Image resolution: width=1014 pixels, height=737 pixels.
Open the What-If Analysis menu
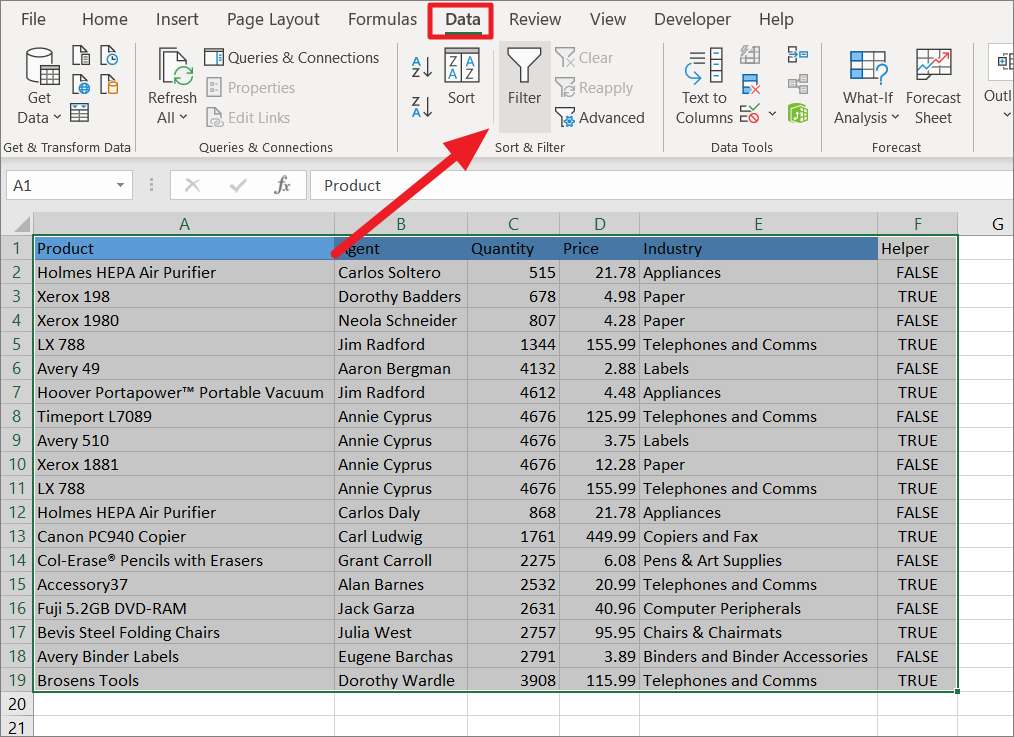pyautogui.click(x=867, y=87)
